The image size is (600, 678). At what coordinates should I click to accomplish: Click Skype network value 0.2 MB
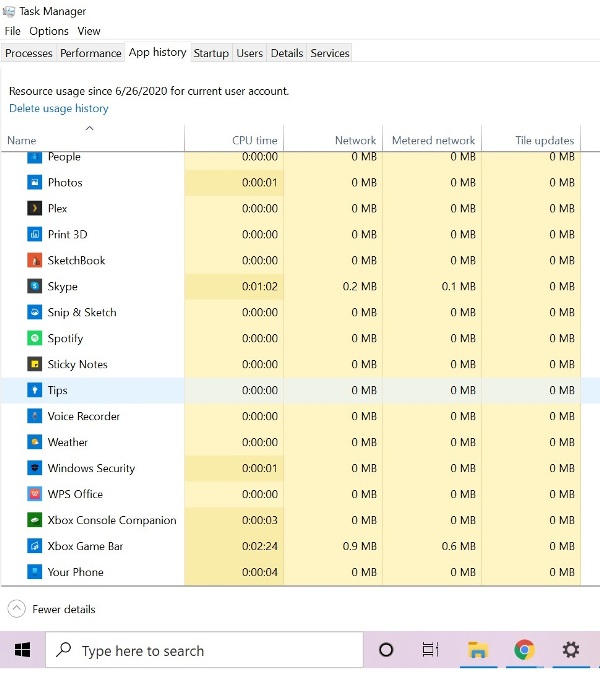359,286
